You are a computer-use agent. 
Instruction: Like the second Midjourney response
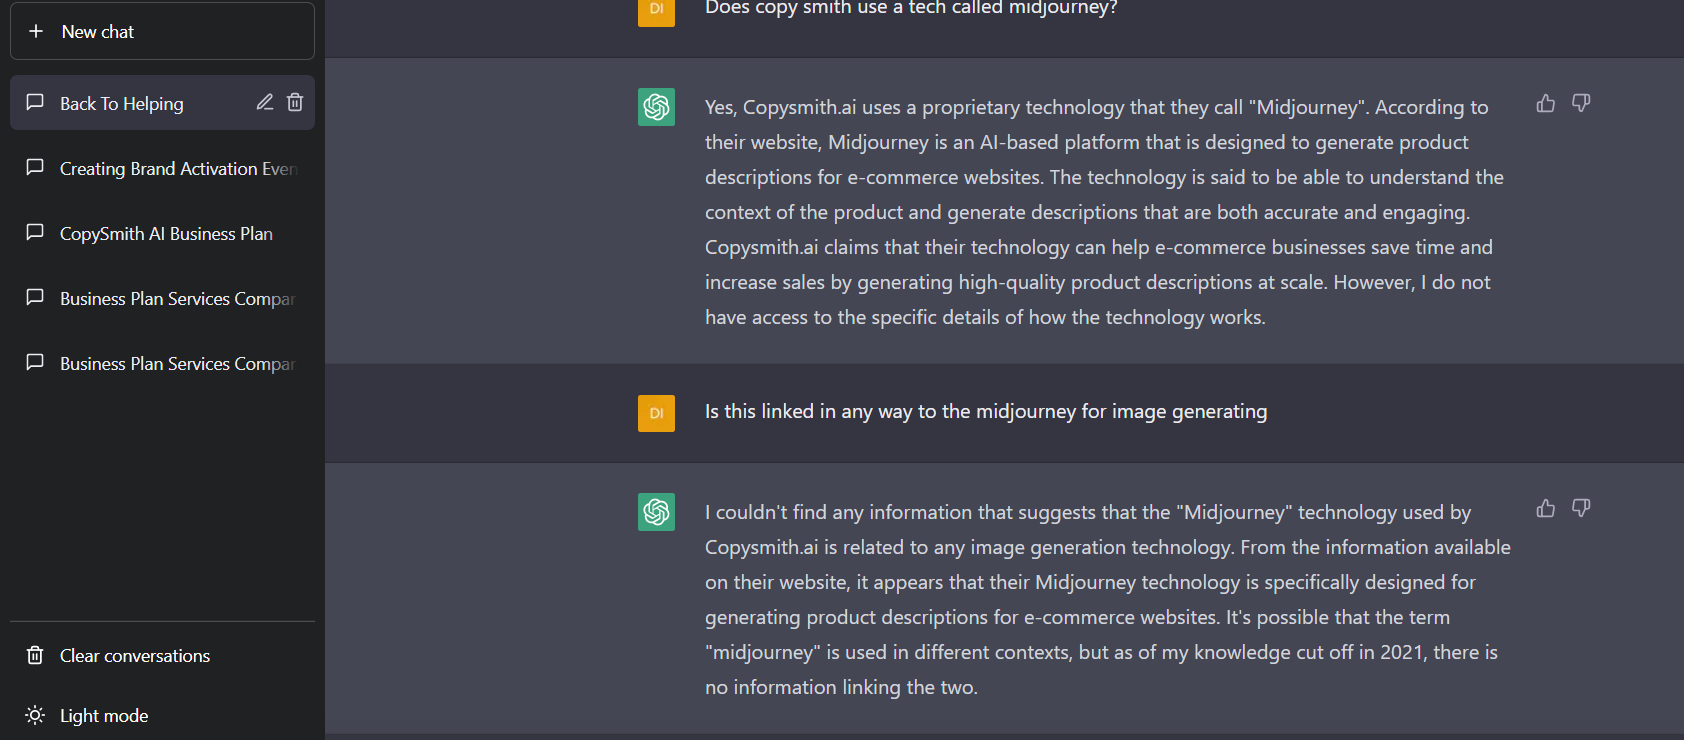click(1546, 508)
